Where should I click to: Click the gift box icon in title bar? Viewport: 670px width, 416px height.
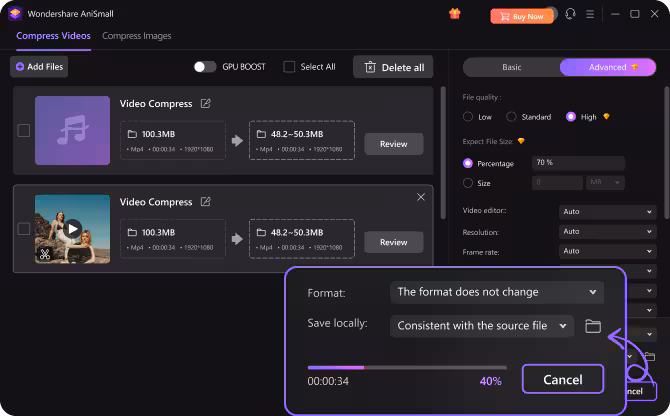(455, 14)
